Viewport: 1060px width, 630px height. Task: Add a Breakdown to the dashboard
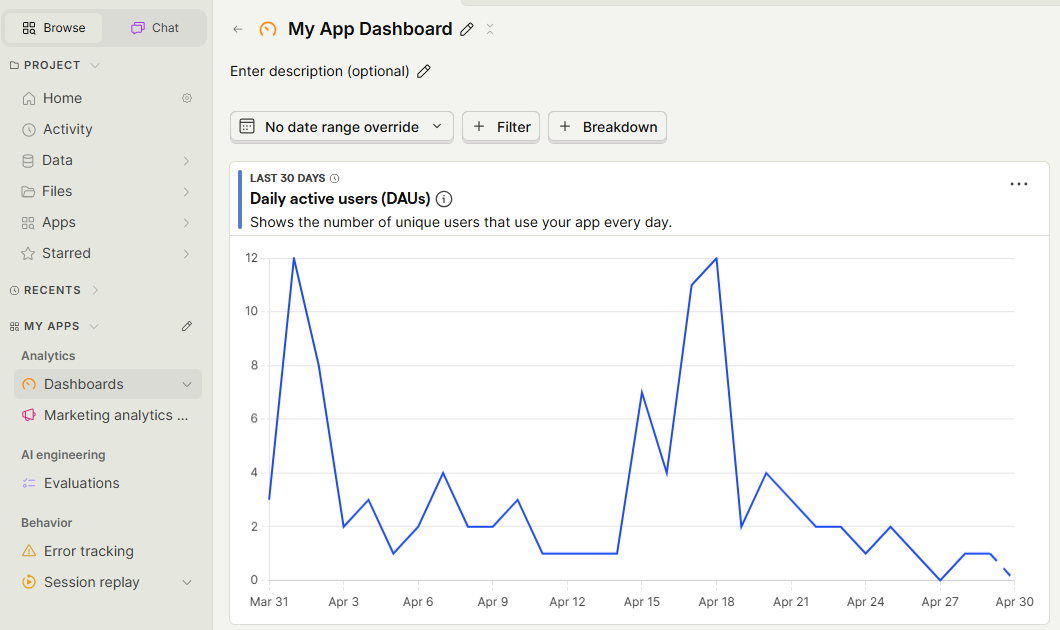pyautogui.click(x=607, y=127)
